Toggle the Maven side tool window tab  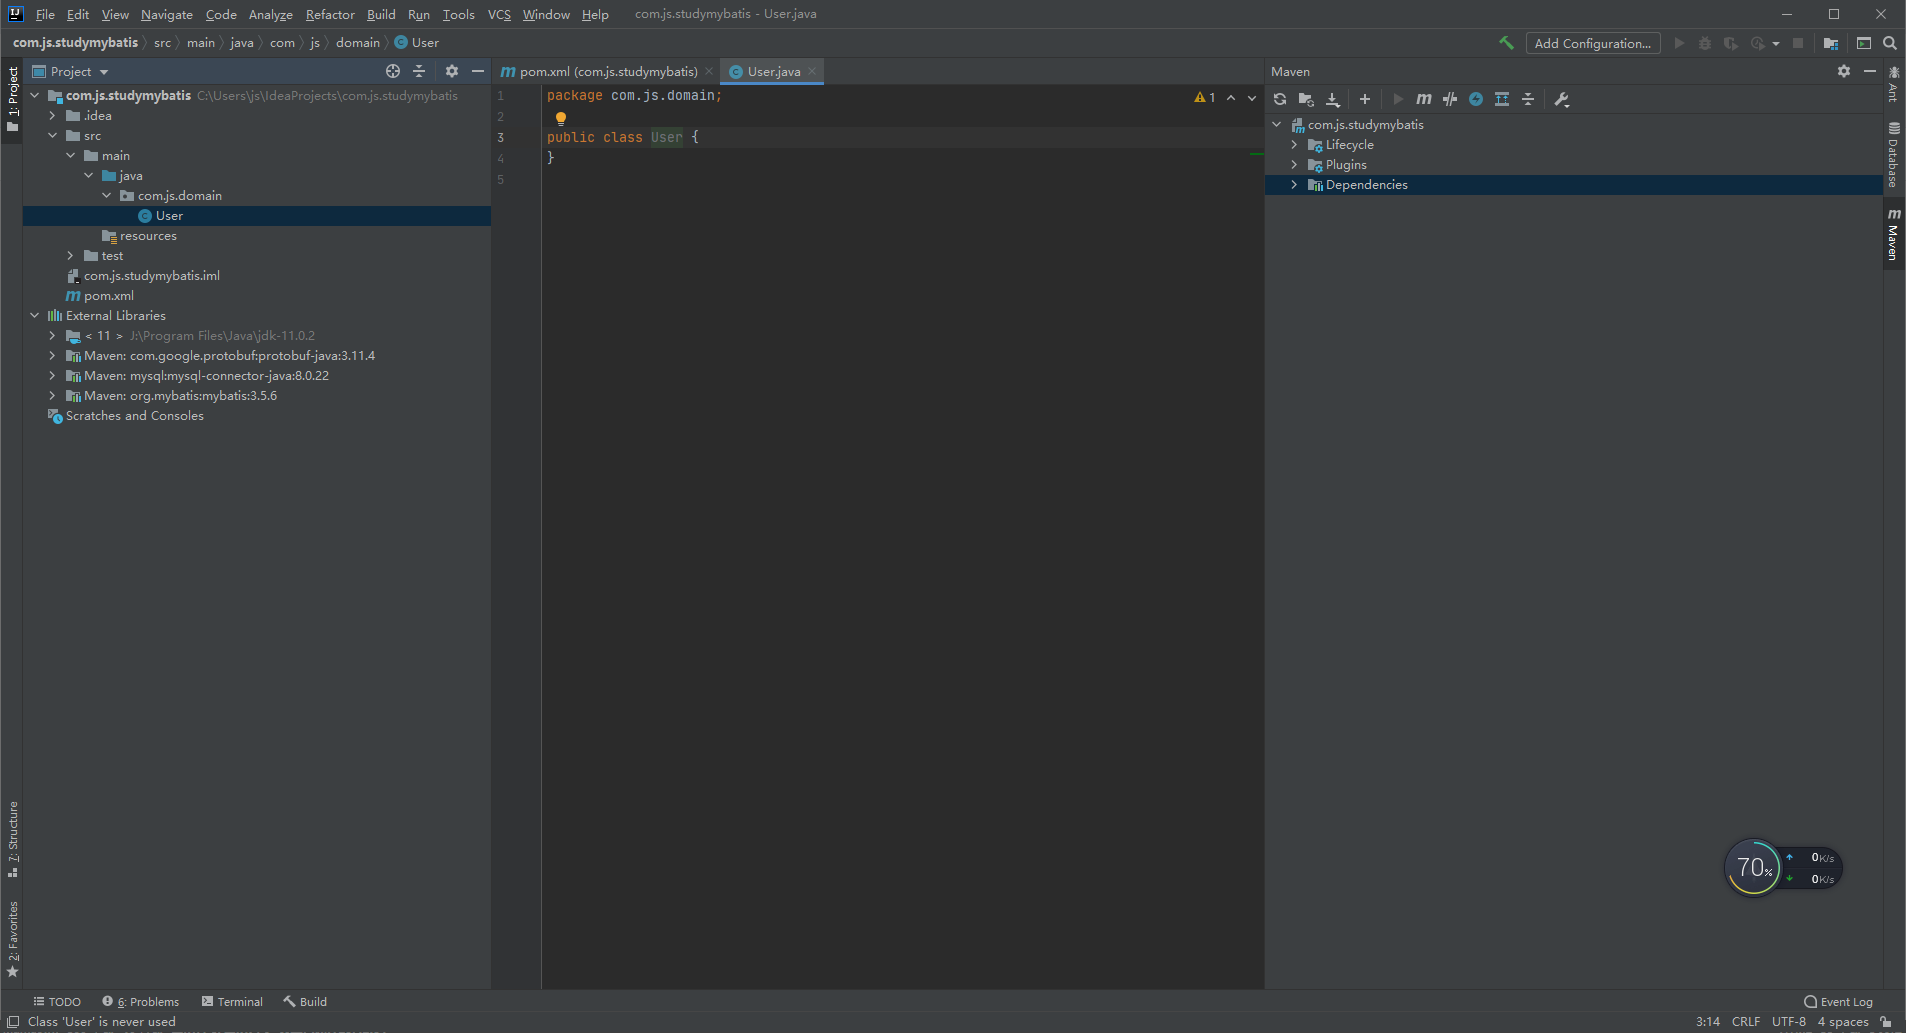(x=1894, y=234)
